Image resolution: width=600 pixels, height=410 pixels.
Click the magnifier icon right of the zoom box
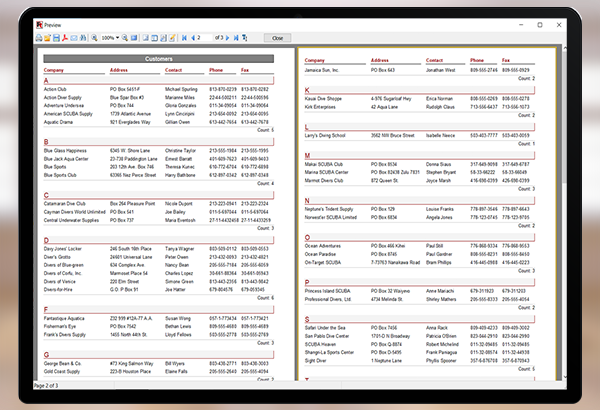pos(124,37)
